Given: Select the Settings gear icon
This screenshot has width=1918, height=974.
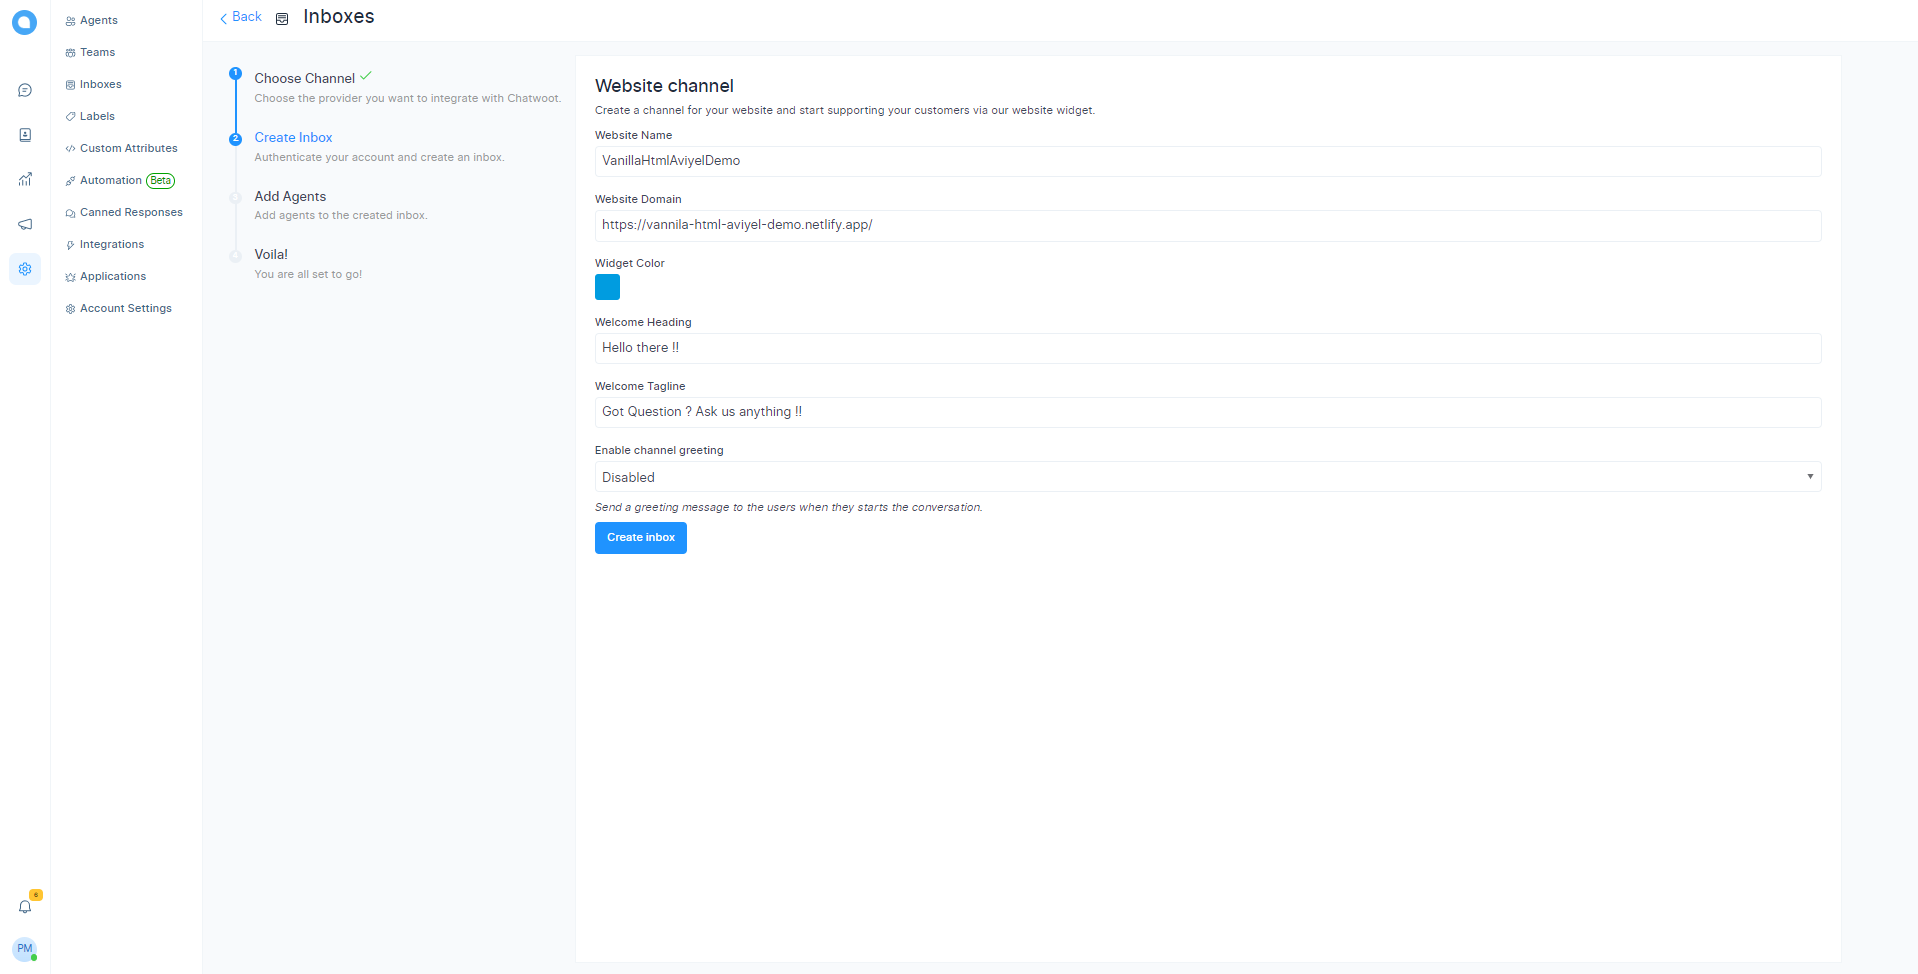Looking at the screenshot, I should 24,269.
